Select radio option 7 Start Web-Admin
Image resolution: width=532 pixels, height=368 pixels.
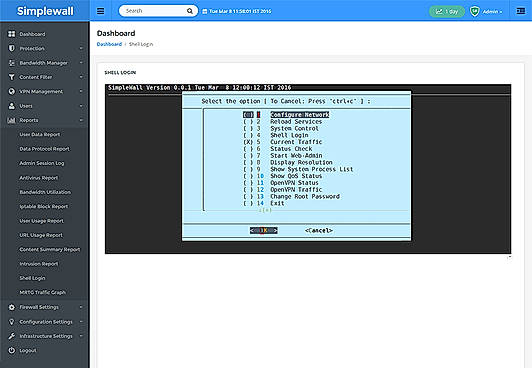(x=248, y=156)
